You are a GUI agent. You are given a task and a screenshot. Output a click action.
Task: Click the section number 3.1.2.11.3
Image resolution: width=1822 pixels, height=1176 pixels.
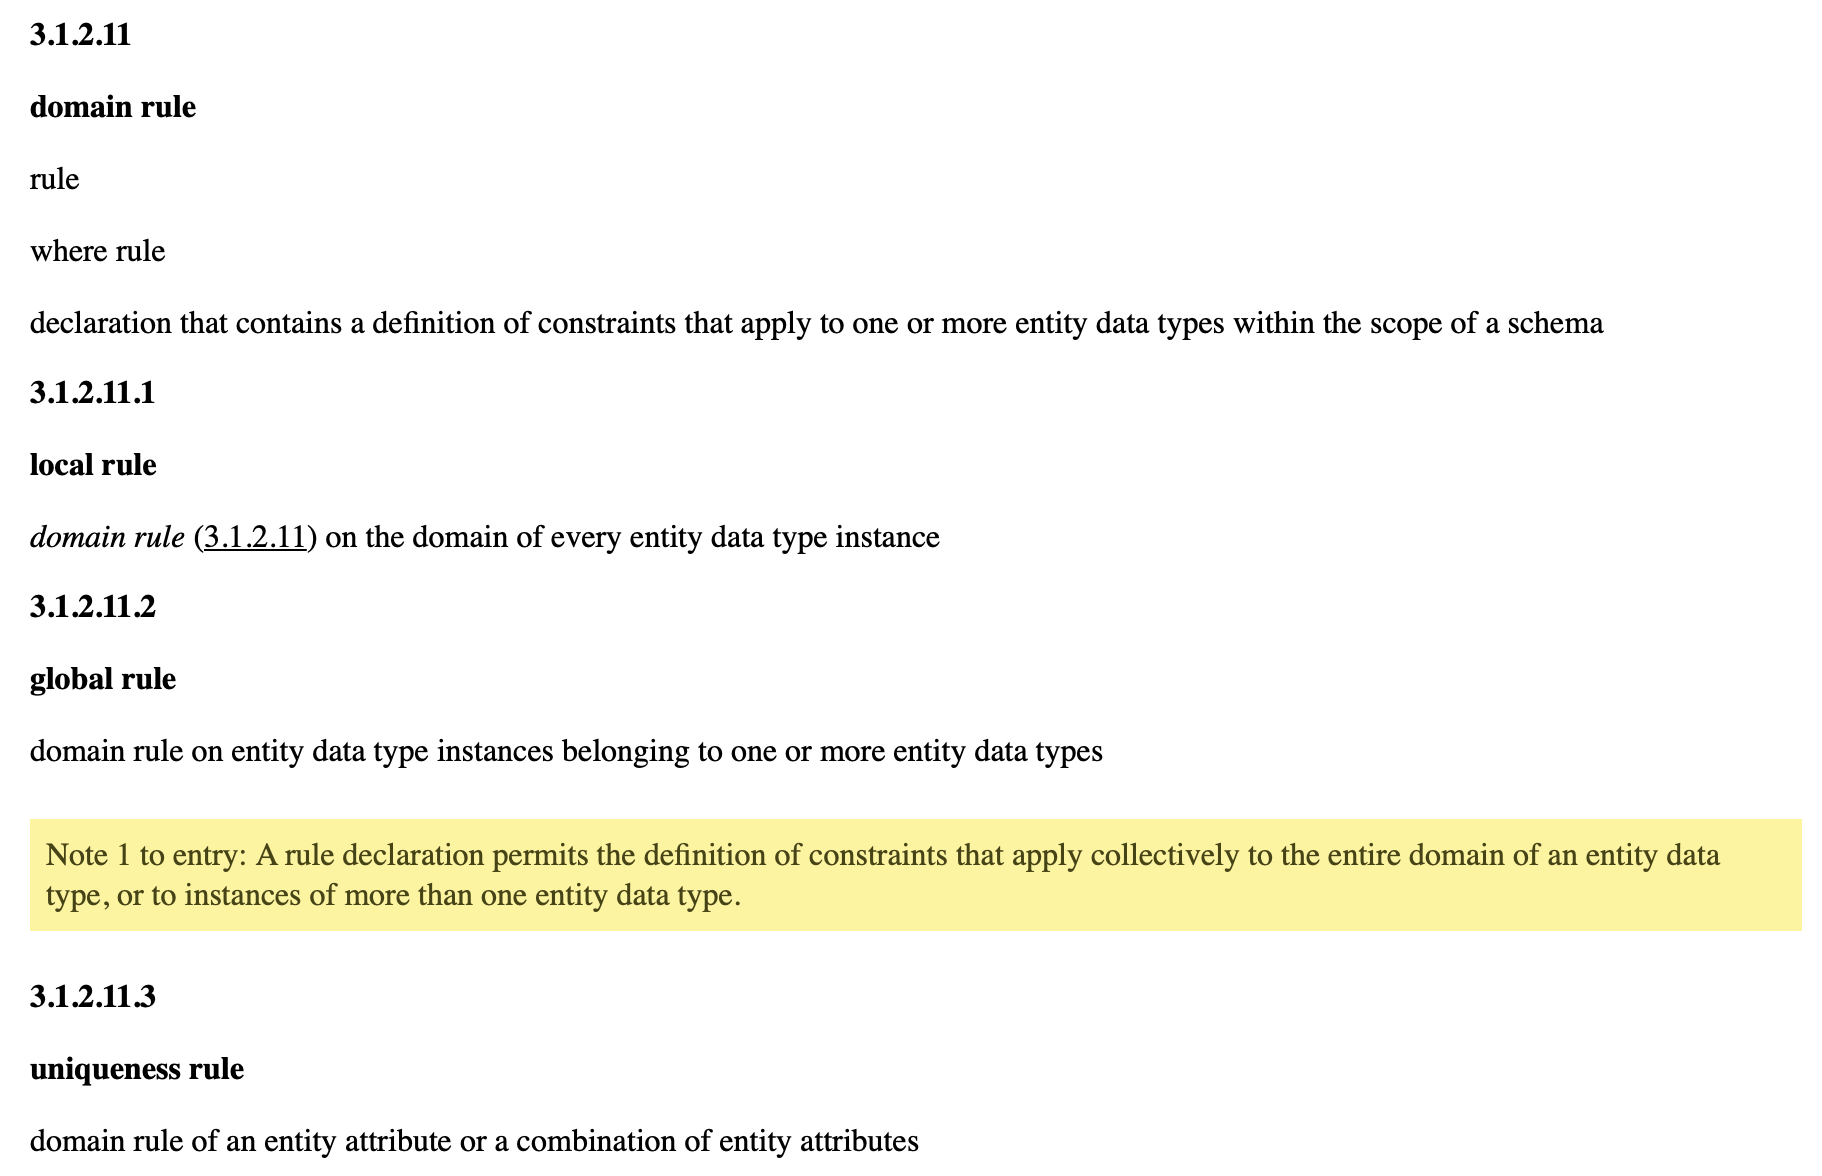pos(92,997)
